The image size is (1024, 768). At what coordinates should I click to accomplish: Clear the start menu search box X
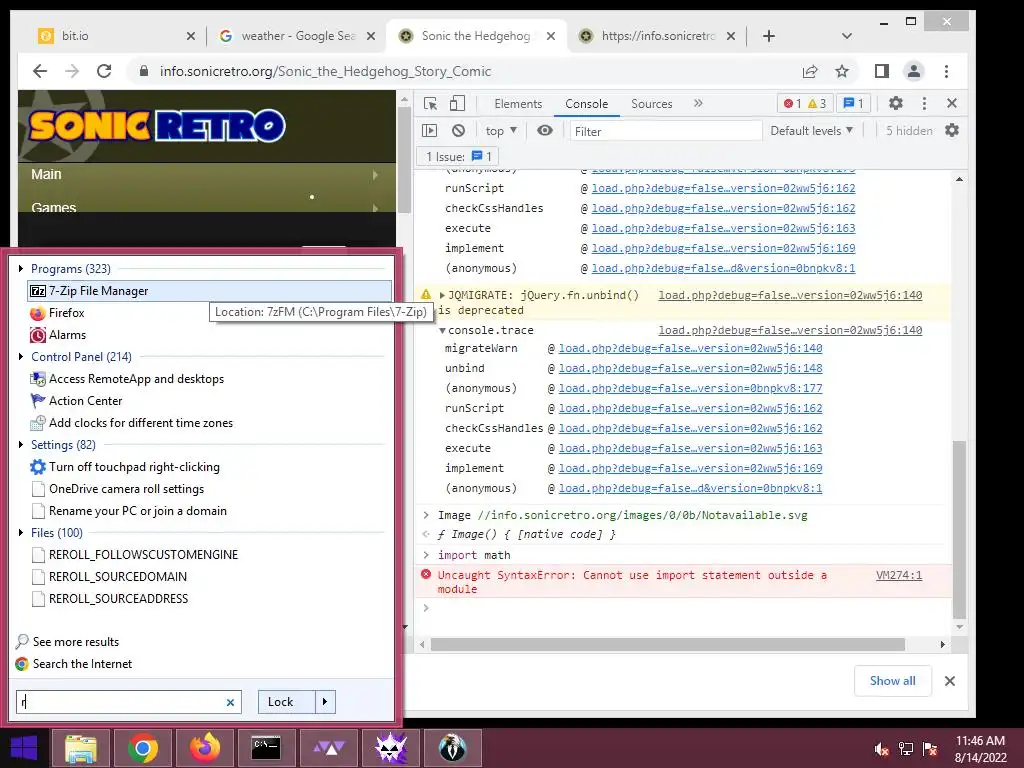coord(230,703)
